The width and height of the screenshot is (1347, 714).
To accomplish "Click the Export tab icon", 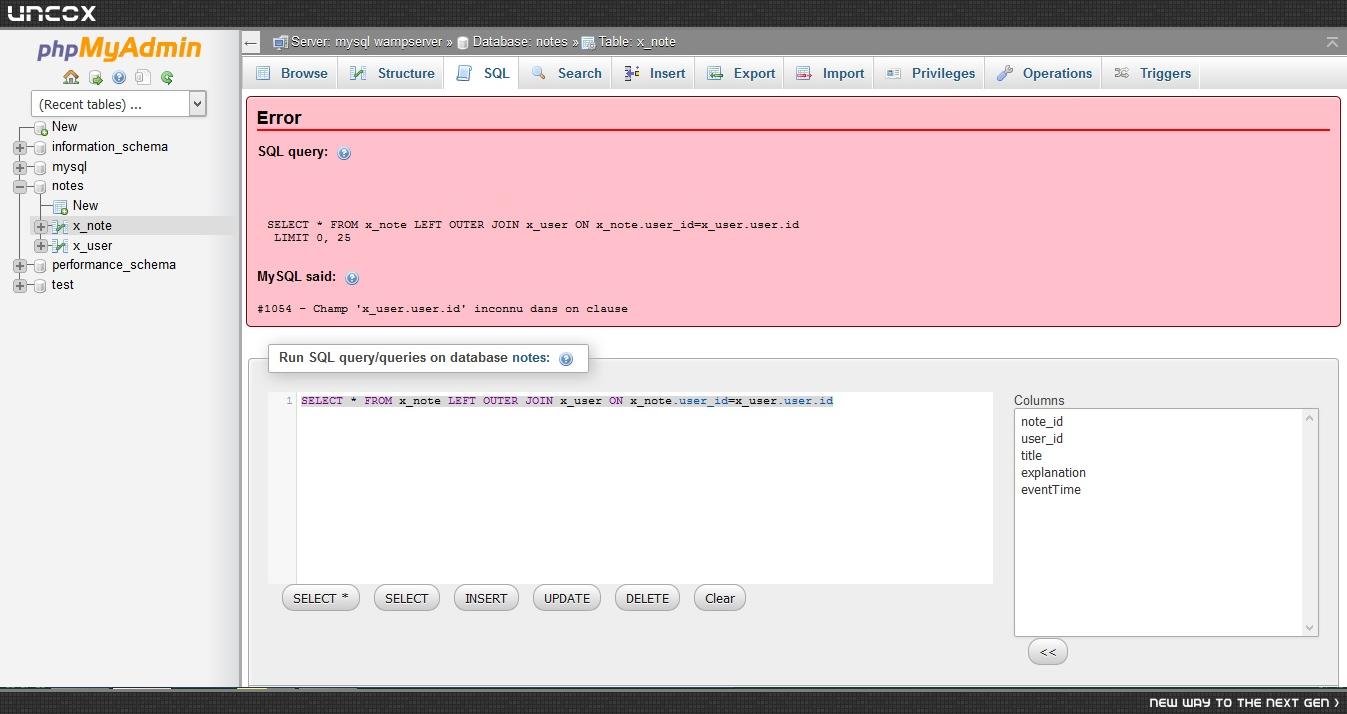I will click(715, 73).
